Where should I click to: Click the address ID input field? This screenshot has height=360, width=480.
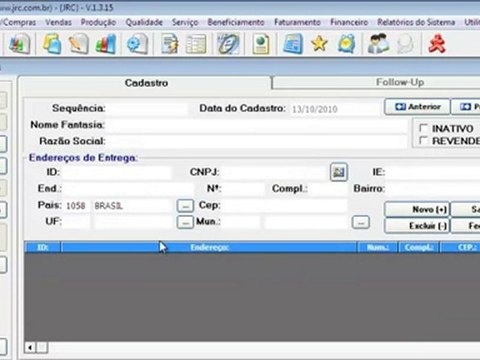(x=116, y=173)
